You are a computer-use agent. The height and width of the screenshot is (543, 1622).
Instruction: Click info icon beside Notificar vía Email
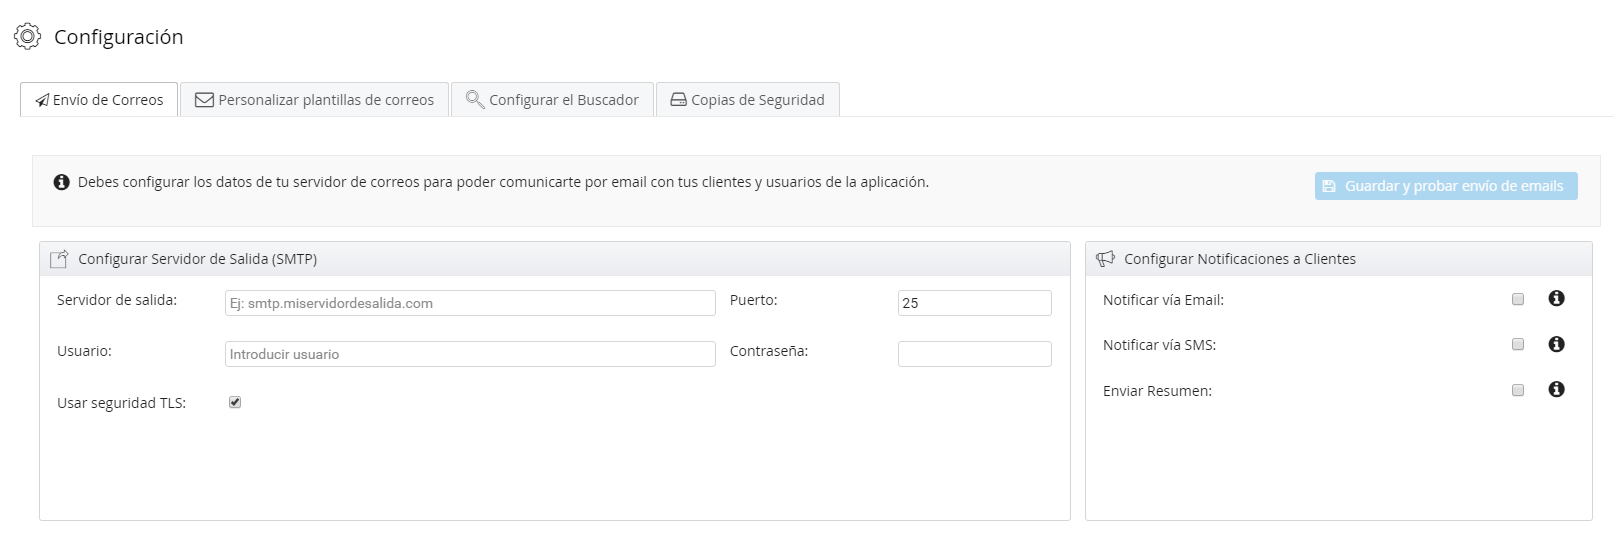(1556, 299)
